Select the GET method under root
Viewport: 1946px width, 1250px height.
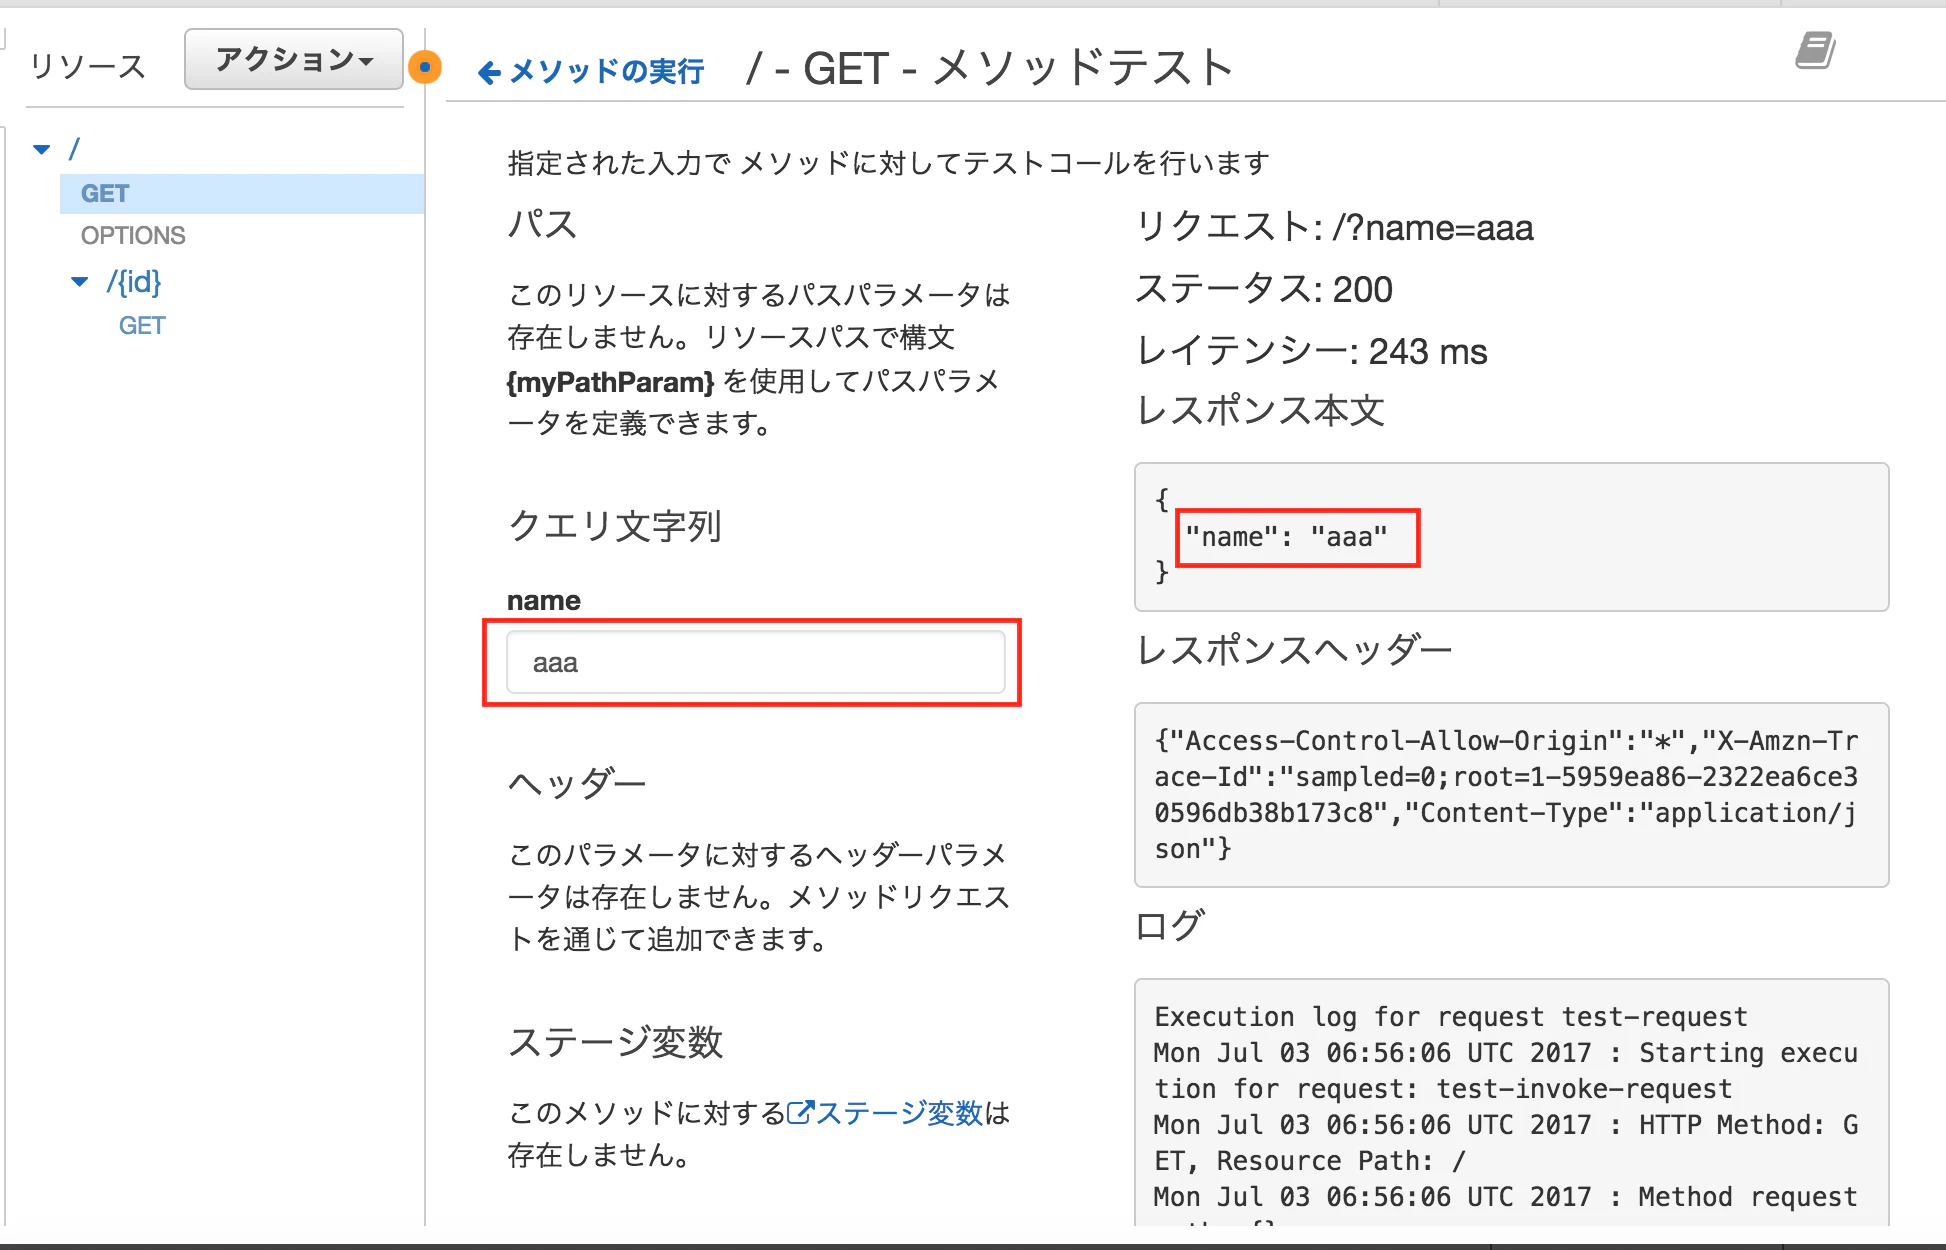tap(242, 193)
